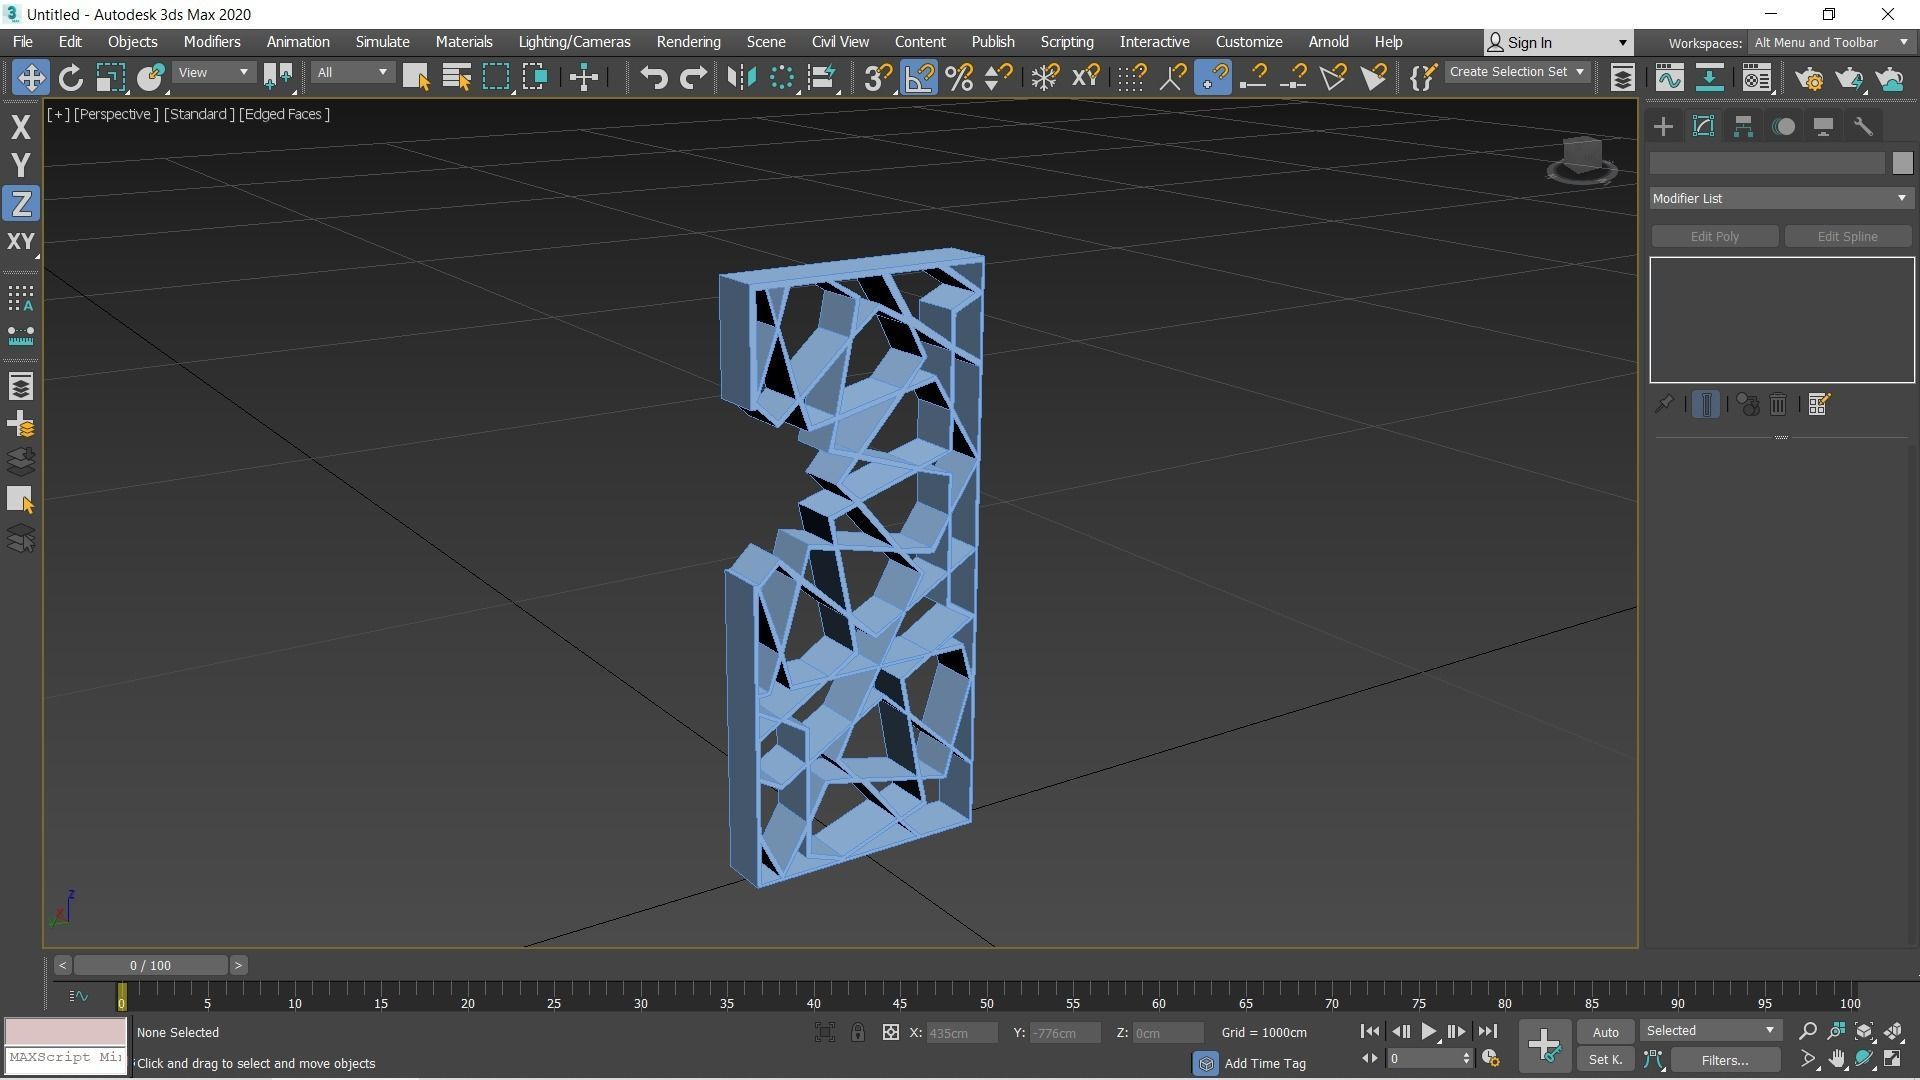
Task: Click the ViewCube in viewport
Action: click(1581, 159)
